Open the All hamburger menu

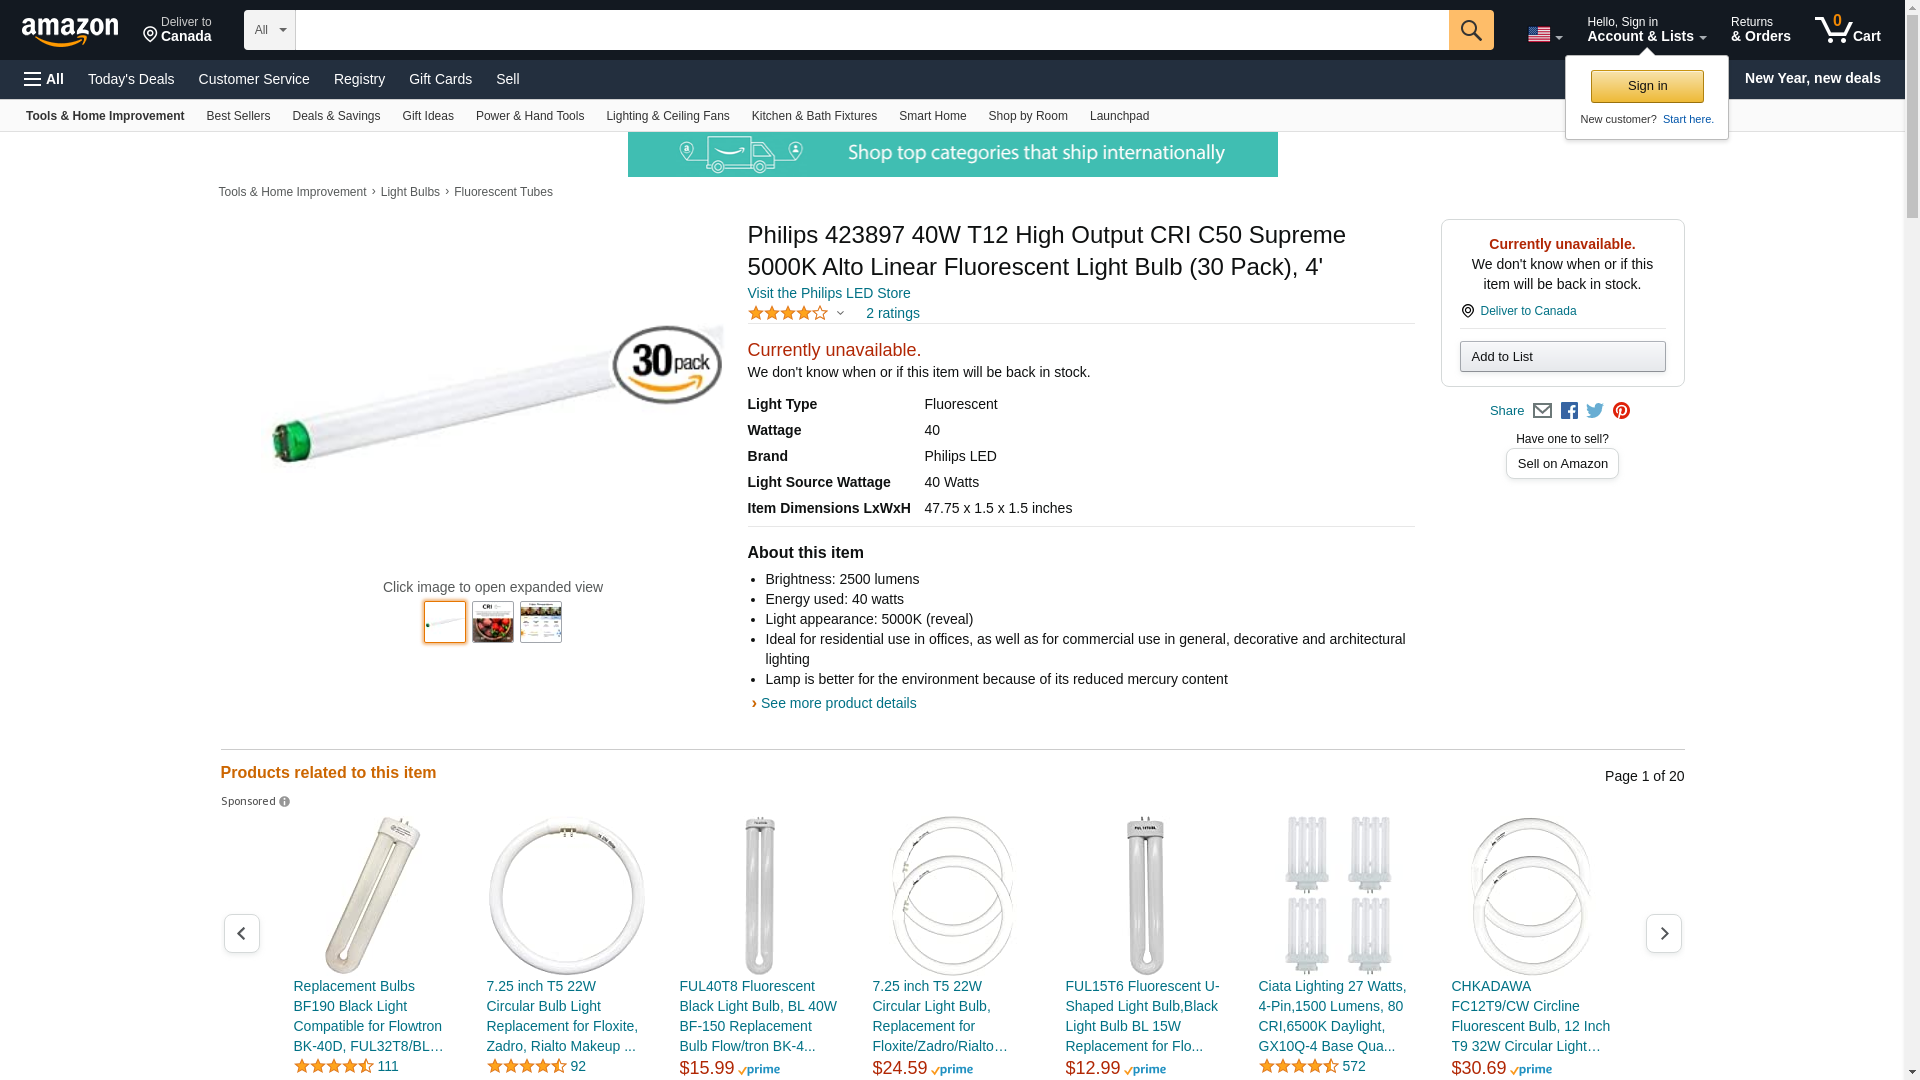coord(44,79)
